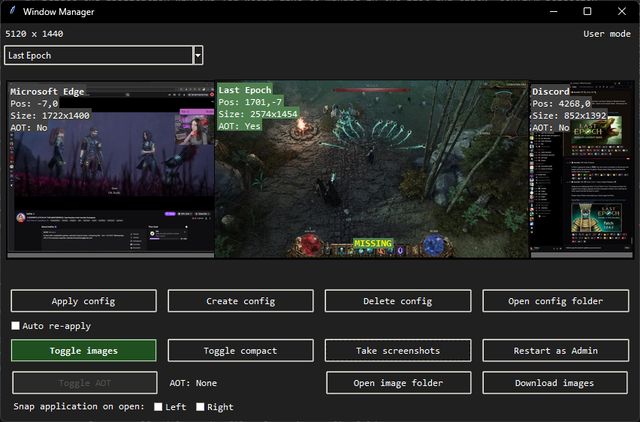Expand the config dropdown arrow
Viewport: 640px width, 422px height.
point(198,56)
